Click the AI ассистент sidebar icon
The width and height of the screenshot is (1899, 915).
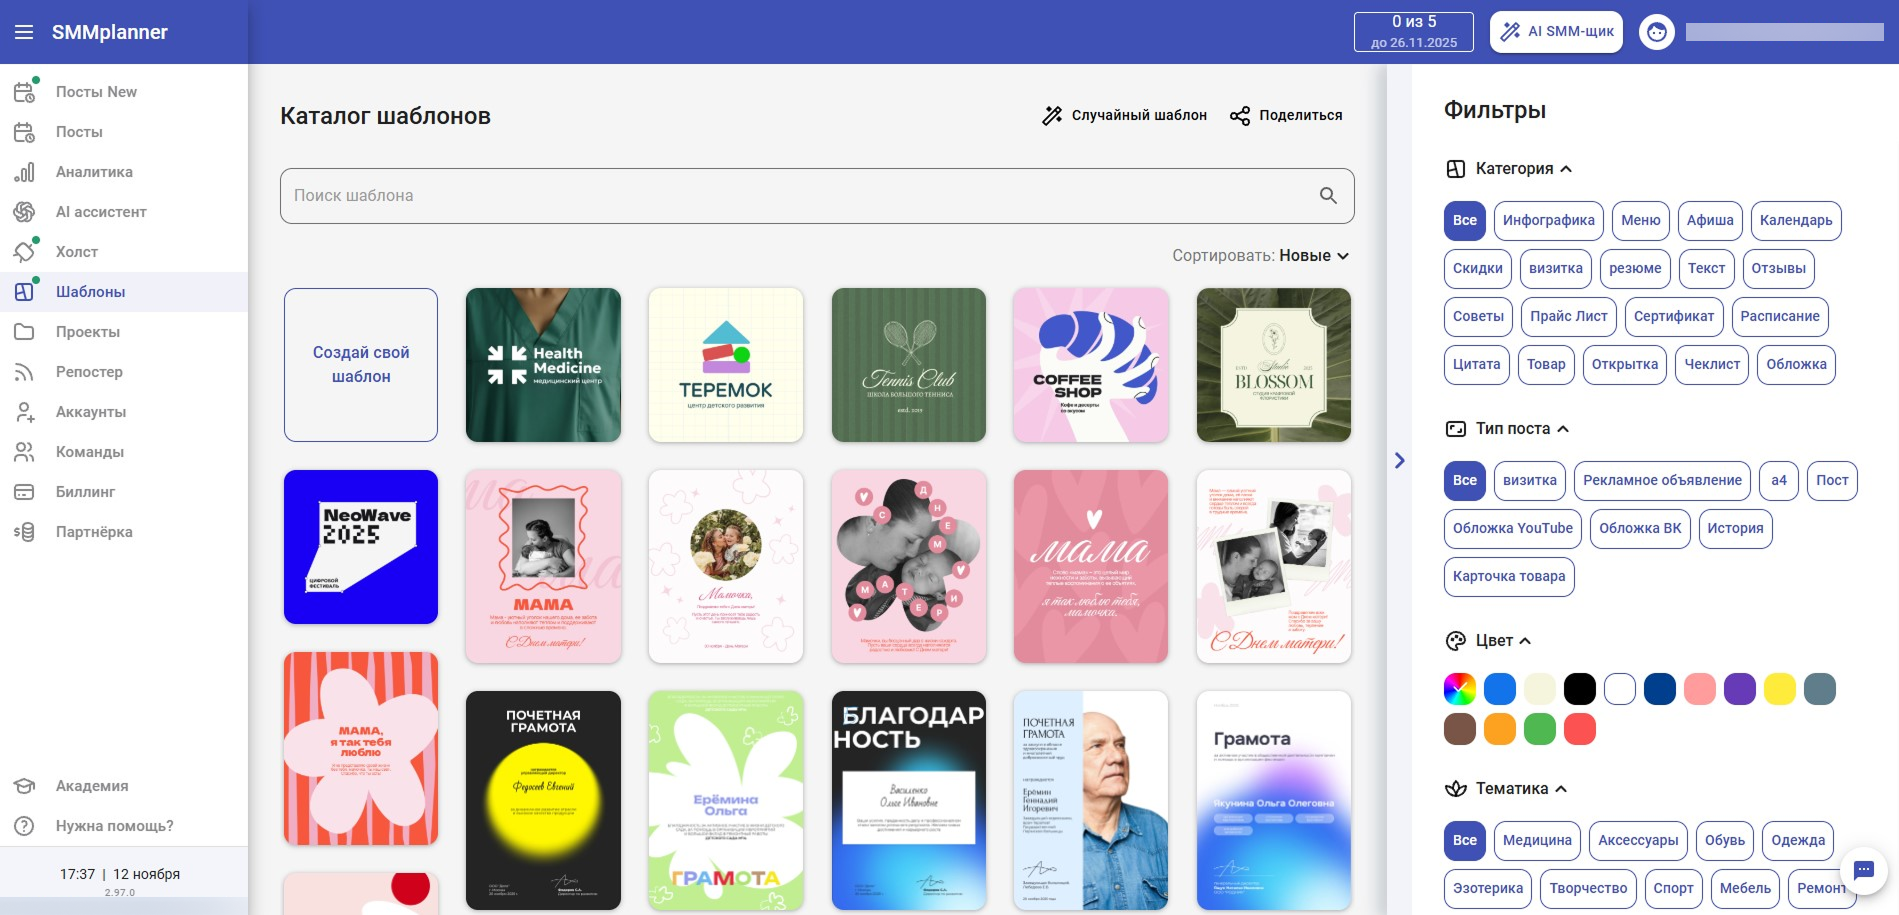pos(24,212)
